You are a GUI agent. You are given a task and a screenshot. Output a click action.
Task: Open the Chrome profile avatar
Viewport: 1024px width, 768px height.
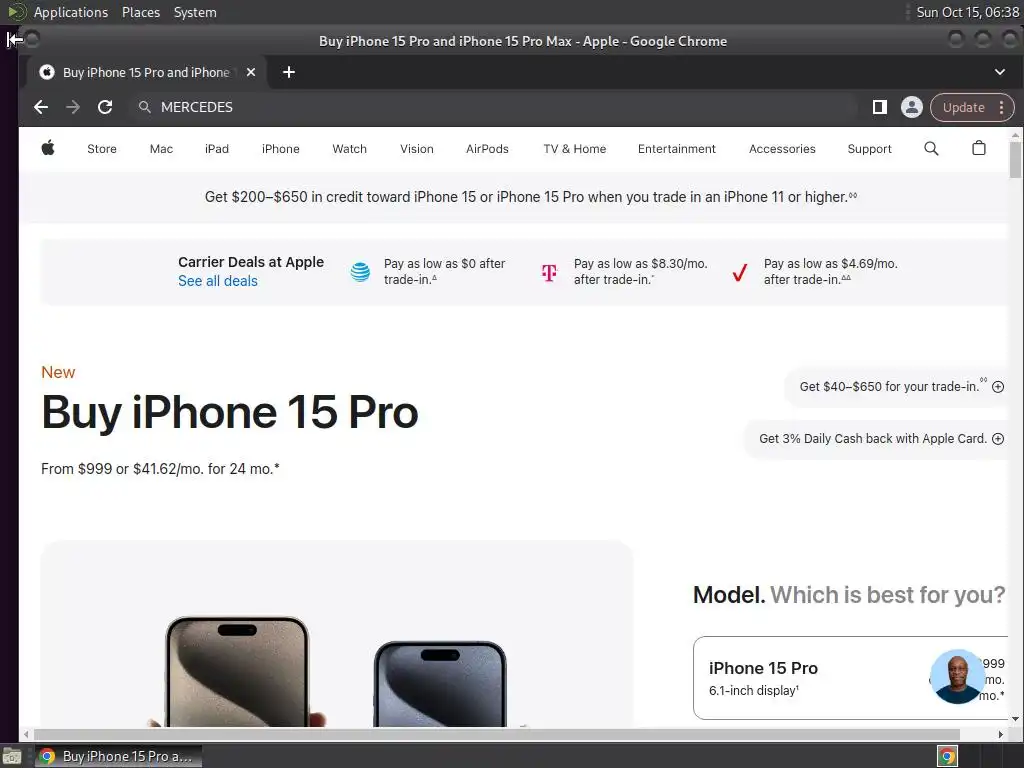pos(912,107)
